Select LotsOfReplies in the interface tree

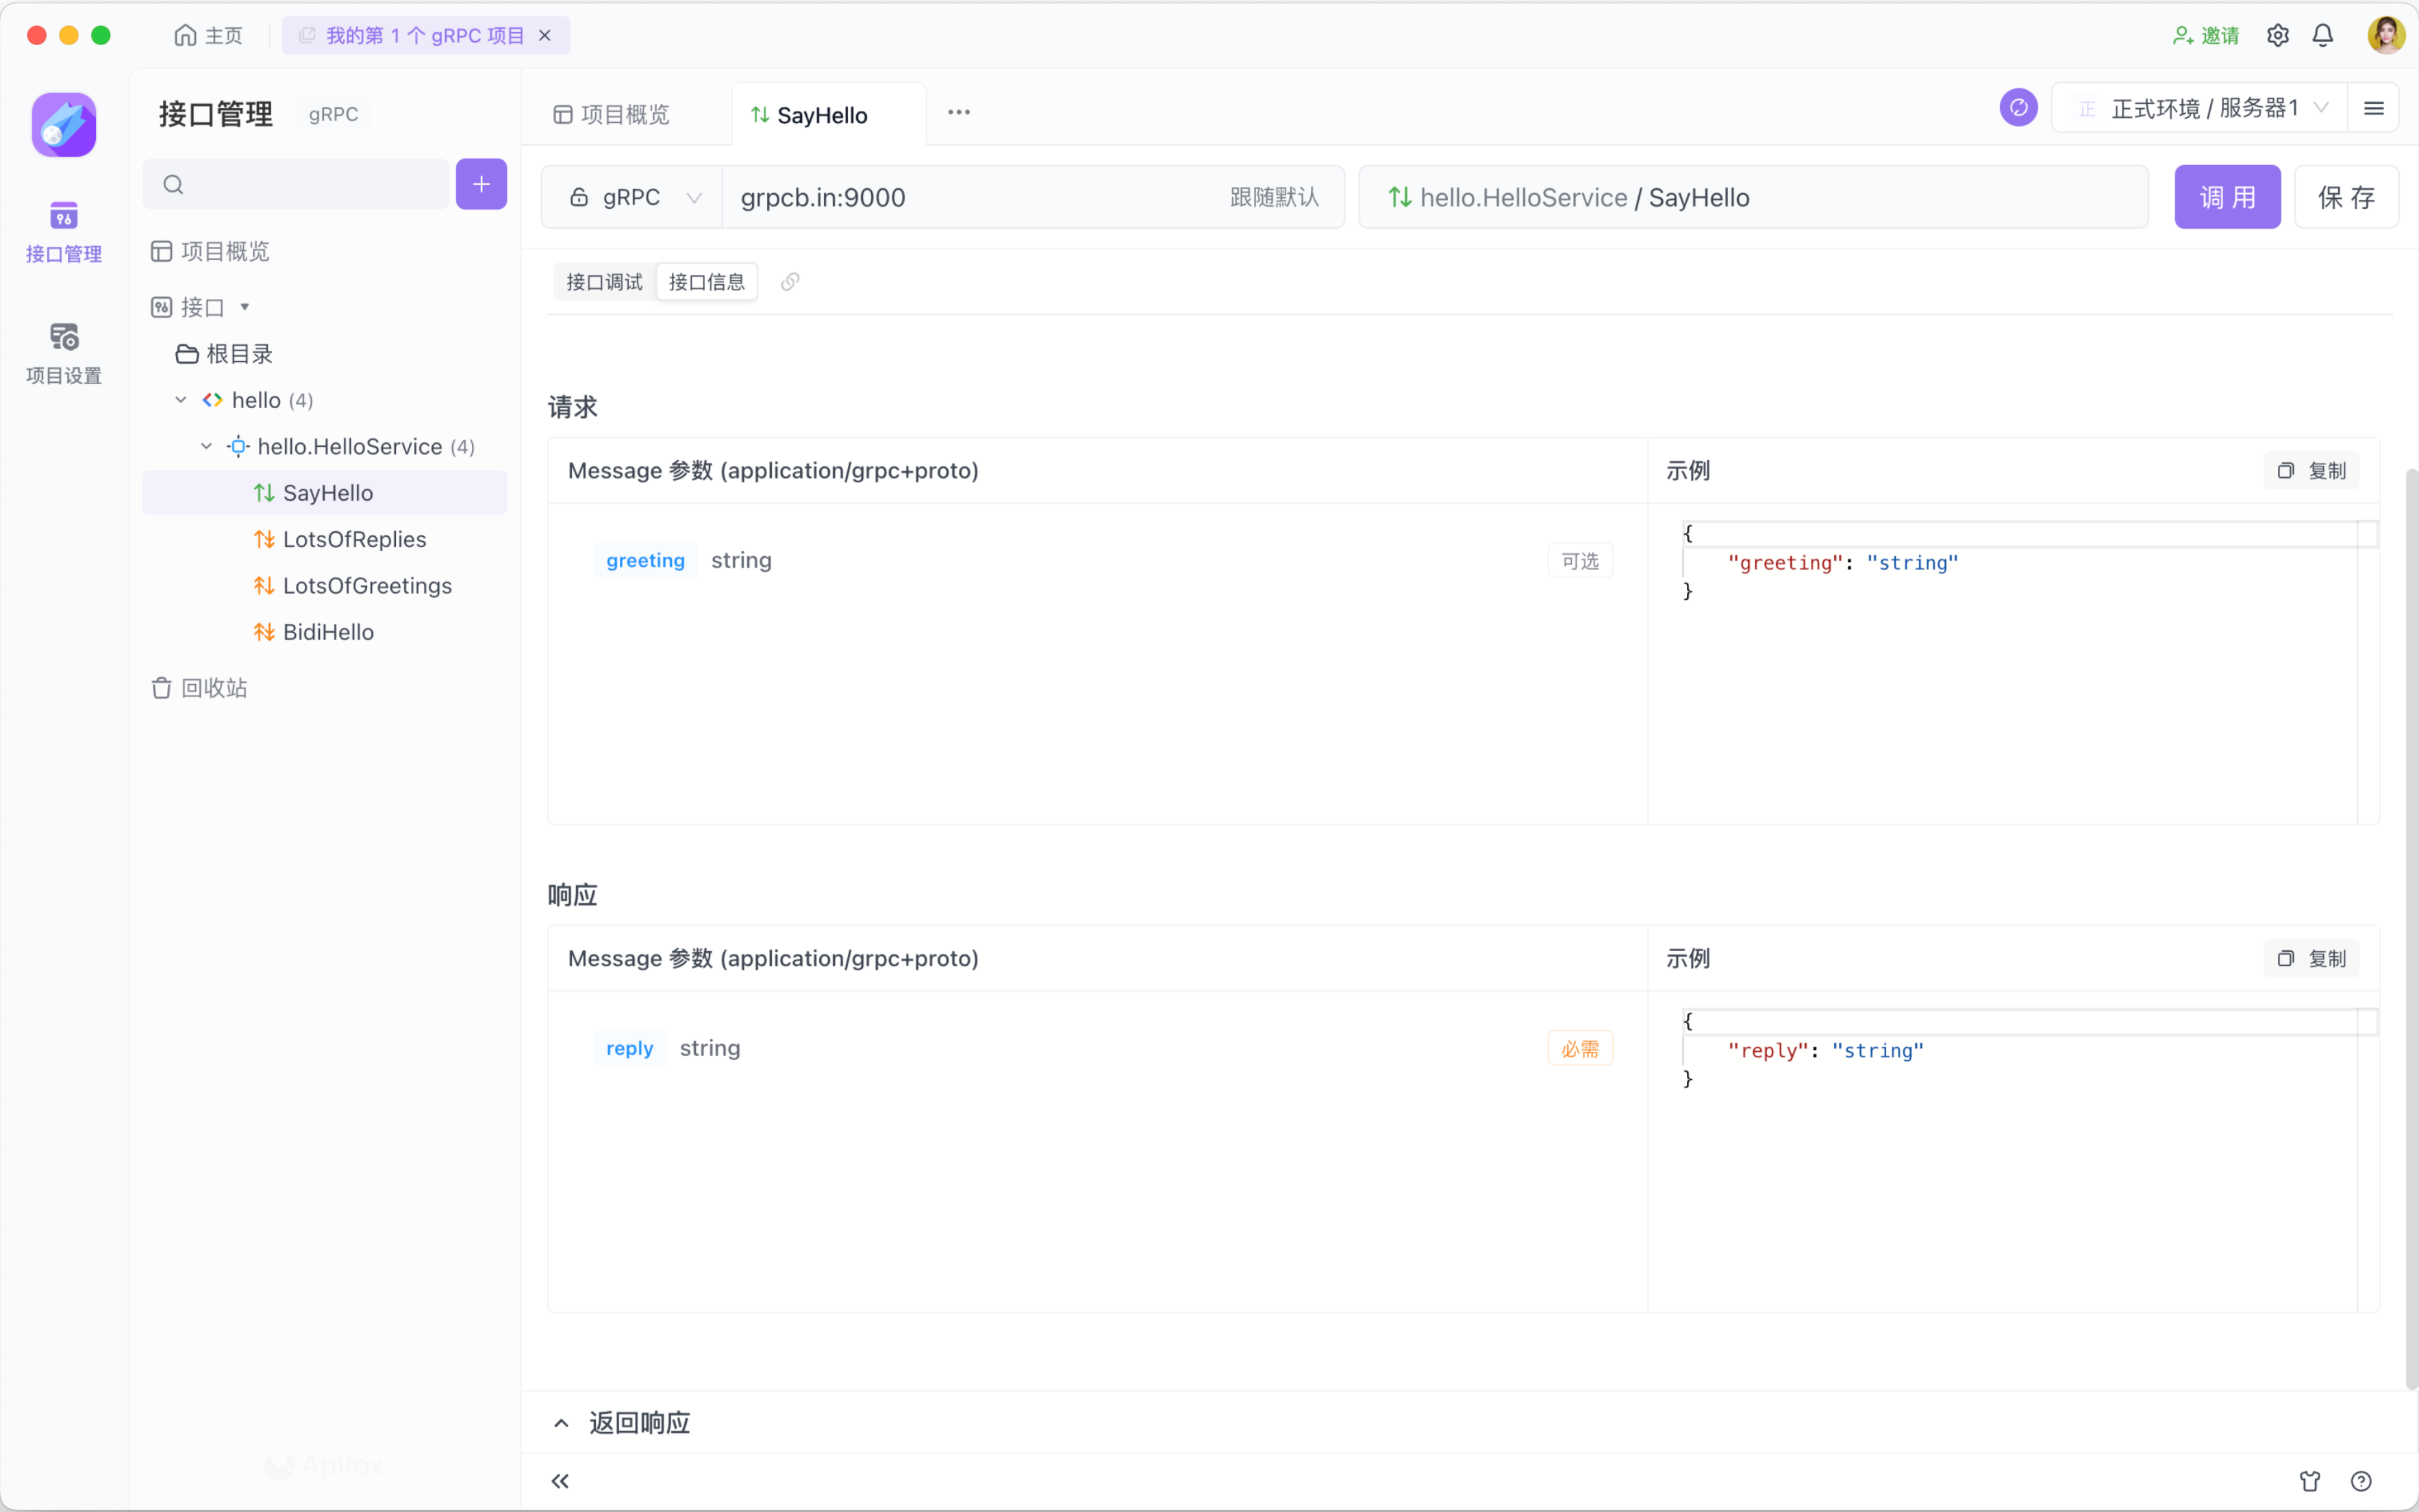(354, 539)
